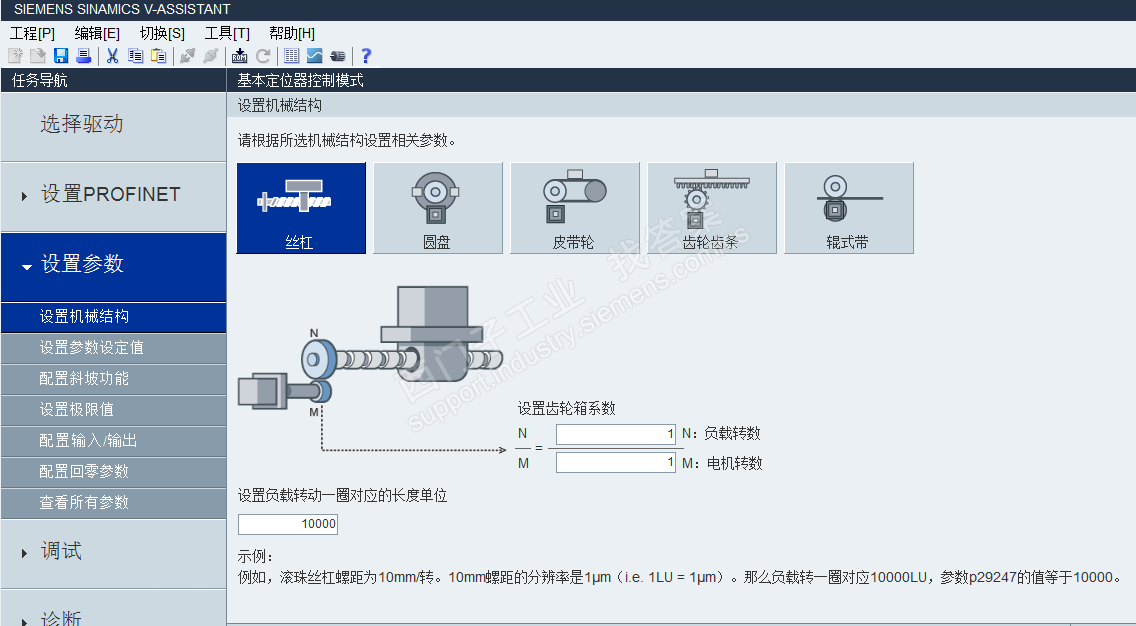This screenshot has width=1136, height=626.
Task: Click the N 负载转数 input field
Action: coord(616,434)
